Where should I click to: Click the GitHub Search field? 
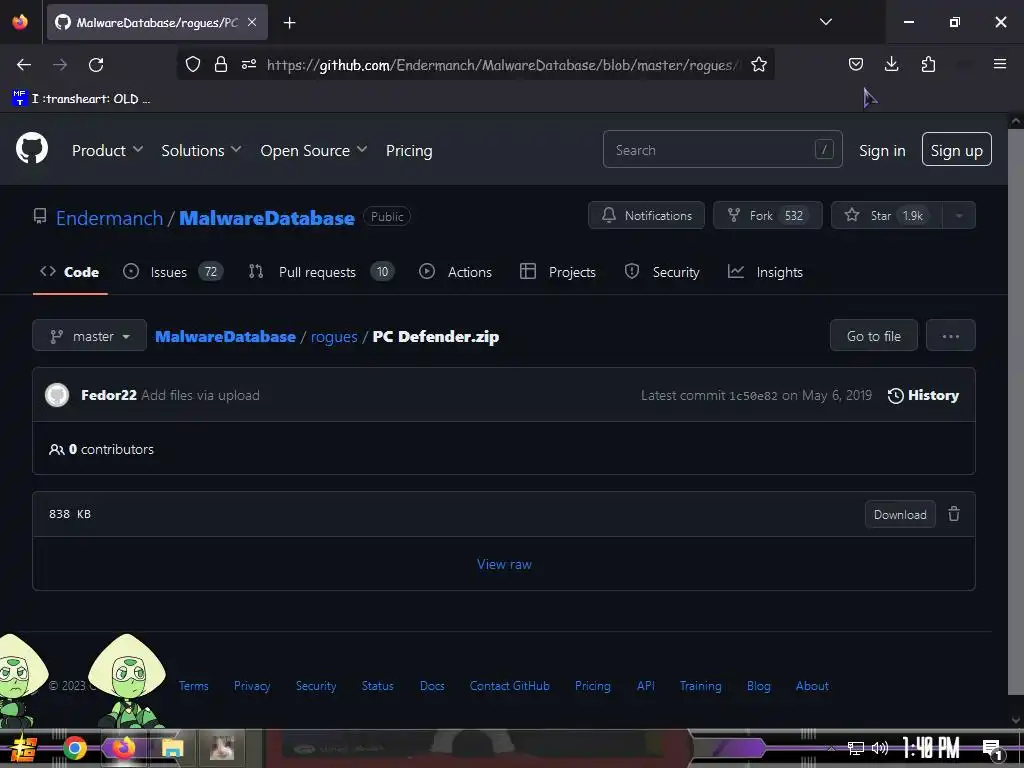tap(722, 150)
